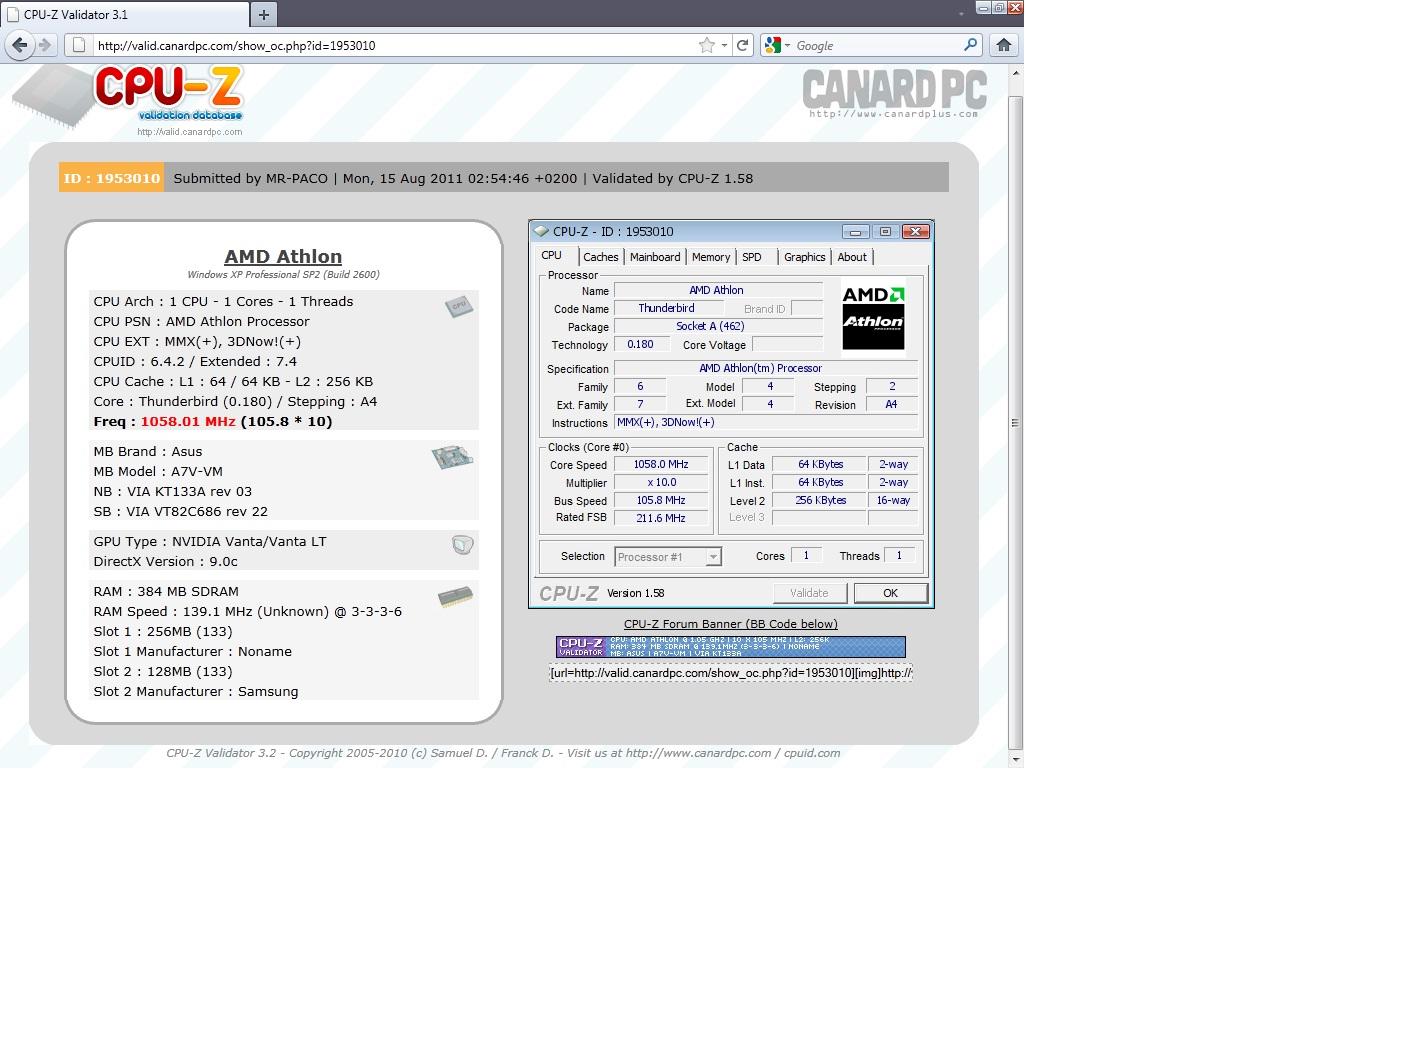Screen dimensions: 1408x1056
Task: Click the bookmark star icon
Action: [707, 45]
